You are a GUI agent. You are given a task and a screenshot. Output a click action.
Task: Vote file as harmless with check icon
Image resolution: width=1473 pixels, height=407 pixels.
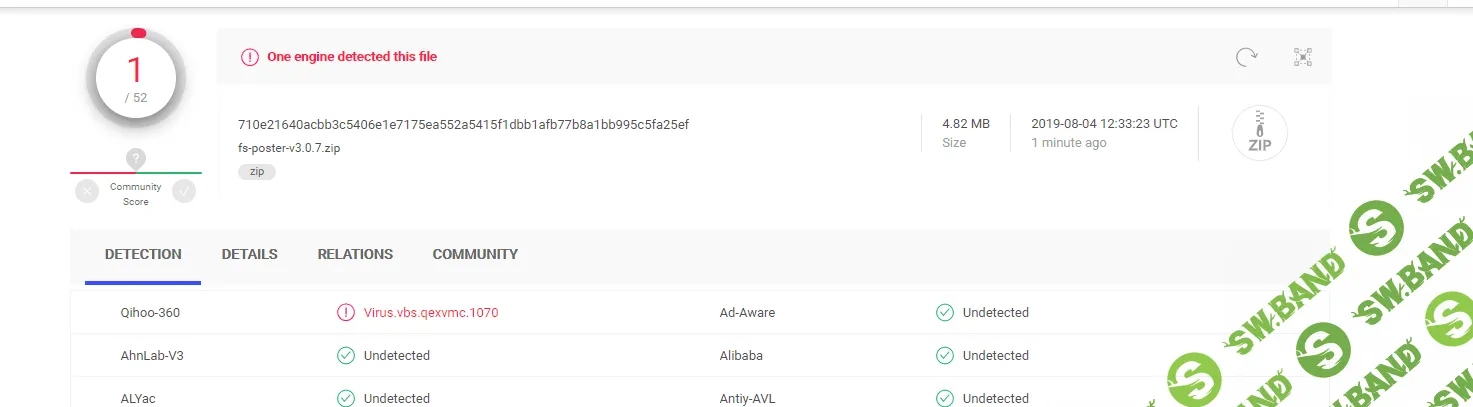tap(184, 191)
